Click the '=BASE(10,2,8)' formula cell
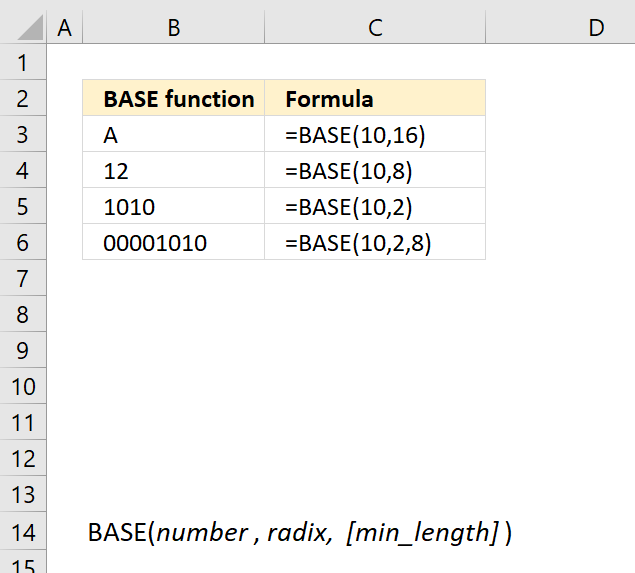Image resolution: width=635 pixels, height=573 pixels. point(375,242)
